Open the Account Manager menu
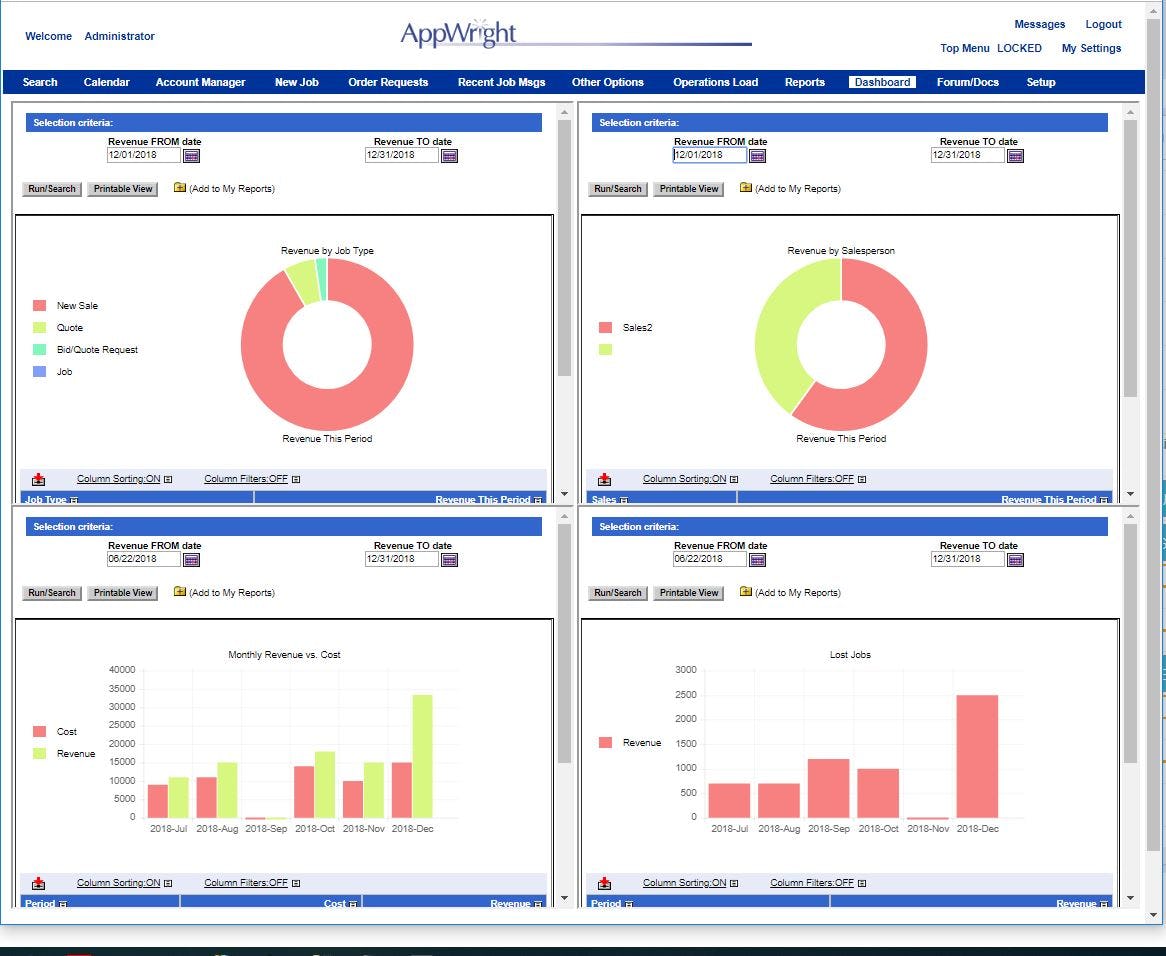1166x956 pixels. (x=200, y=82)
